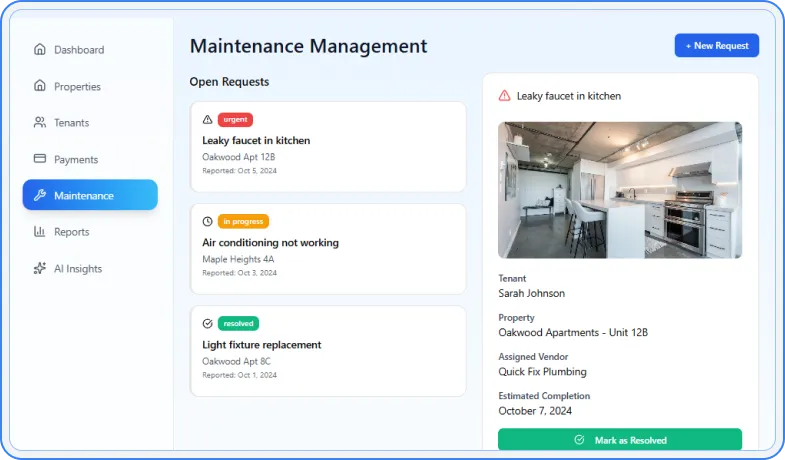Select the in progress orange badge
This screenshot has width=785, height=460.
243,222
